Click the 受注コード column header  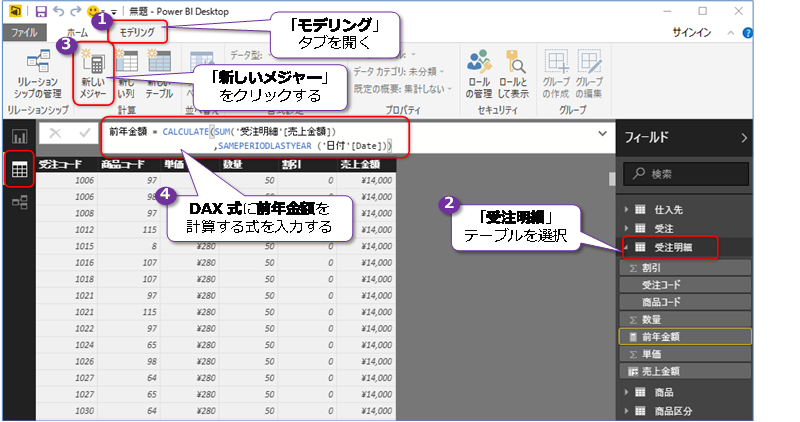pyautogui.click(x=66, y=164)
